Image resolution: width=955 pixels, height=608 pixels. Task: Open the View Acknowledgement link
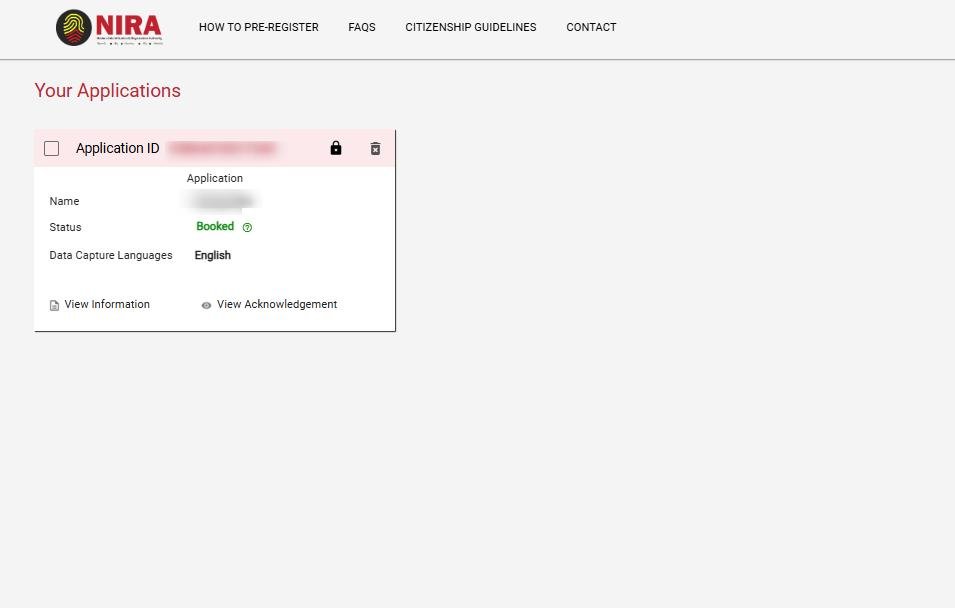tap(277, 304)
